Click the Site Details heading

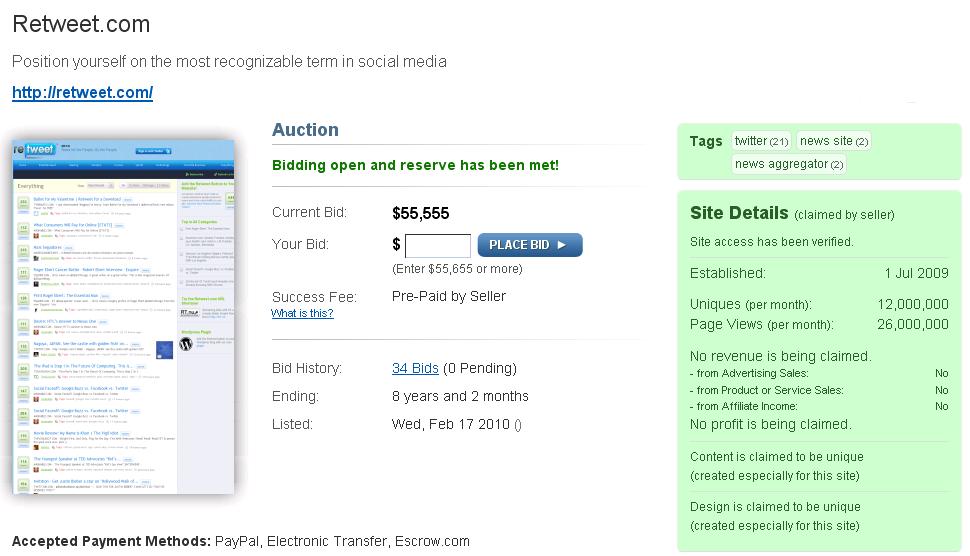[x=739, y=213]
